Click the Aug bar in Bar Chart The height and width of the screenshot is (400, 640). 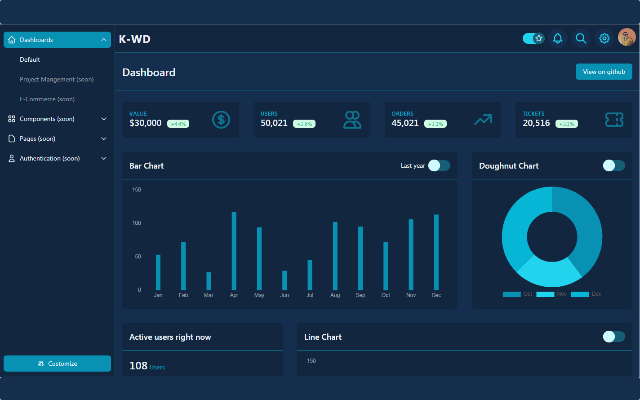click(335, 256)
